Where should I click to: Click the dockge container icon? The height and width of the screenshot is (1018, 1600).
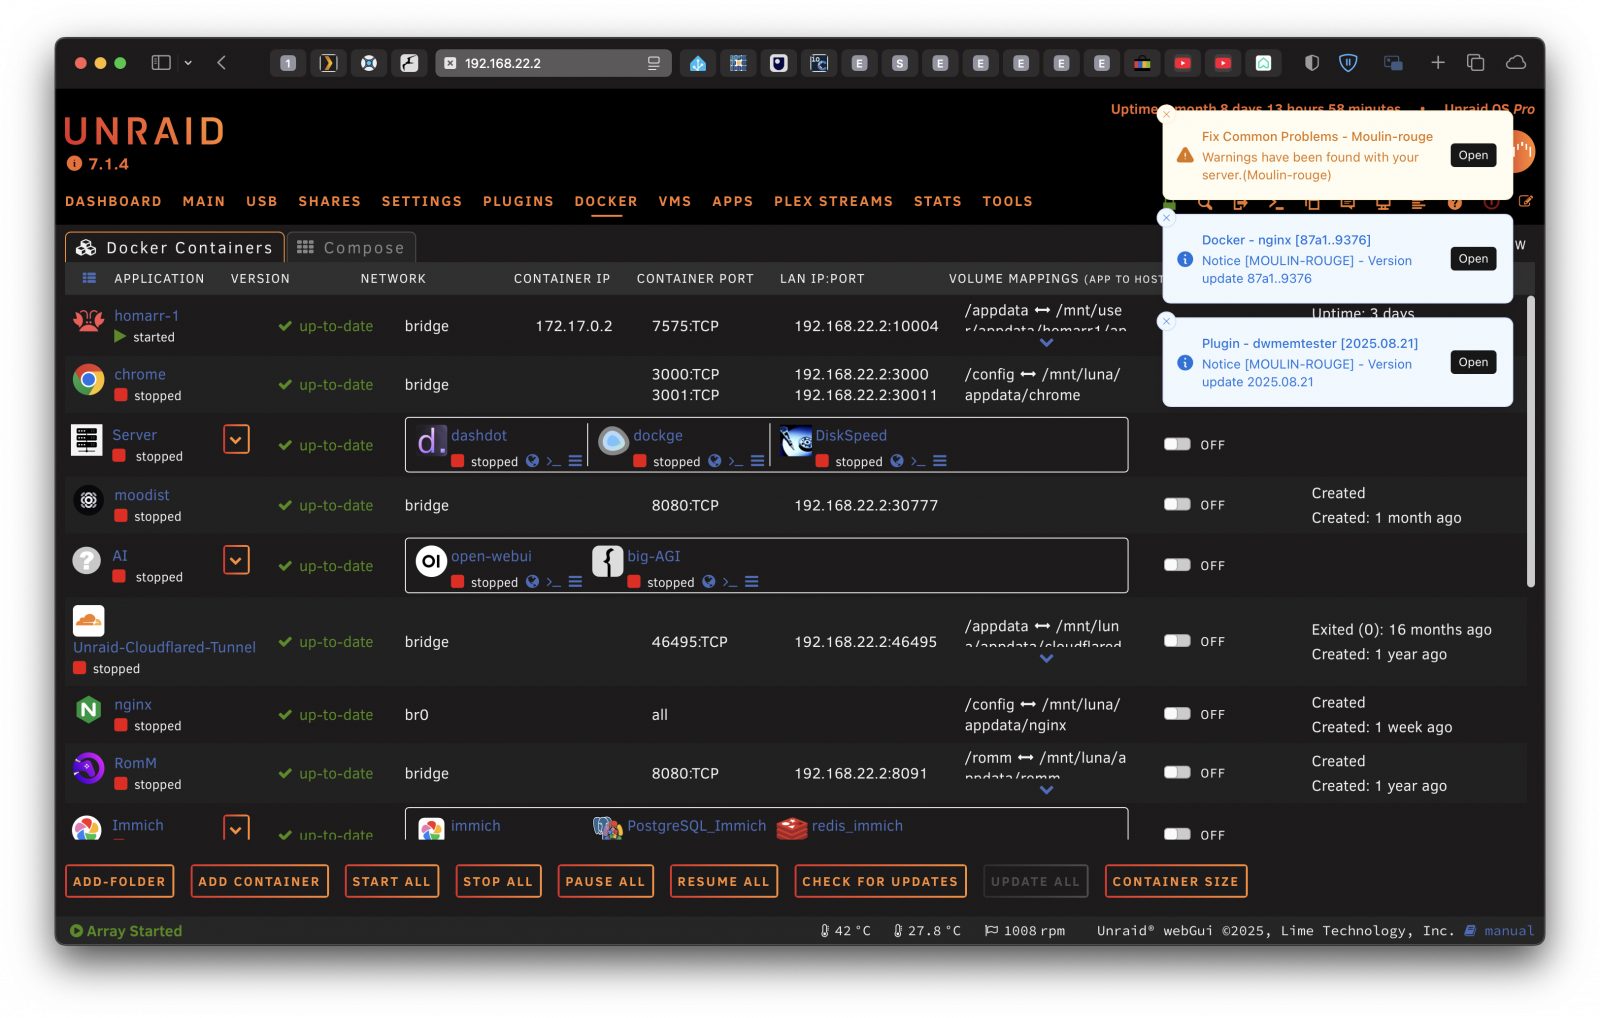[613, 441]
